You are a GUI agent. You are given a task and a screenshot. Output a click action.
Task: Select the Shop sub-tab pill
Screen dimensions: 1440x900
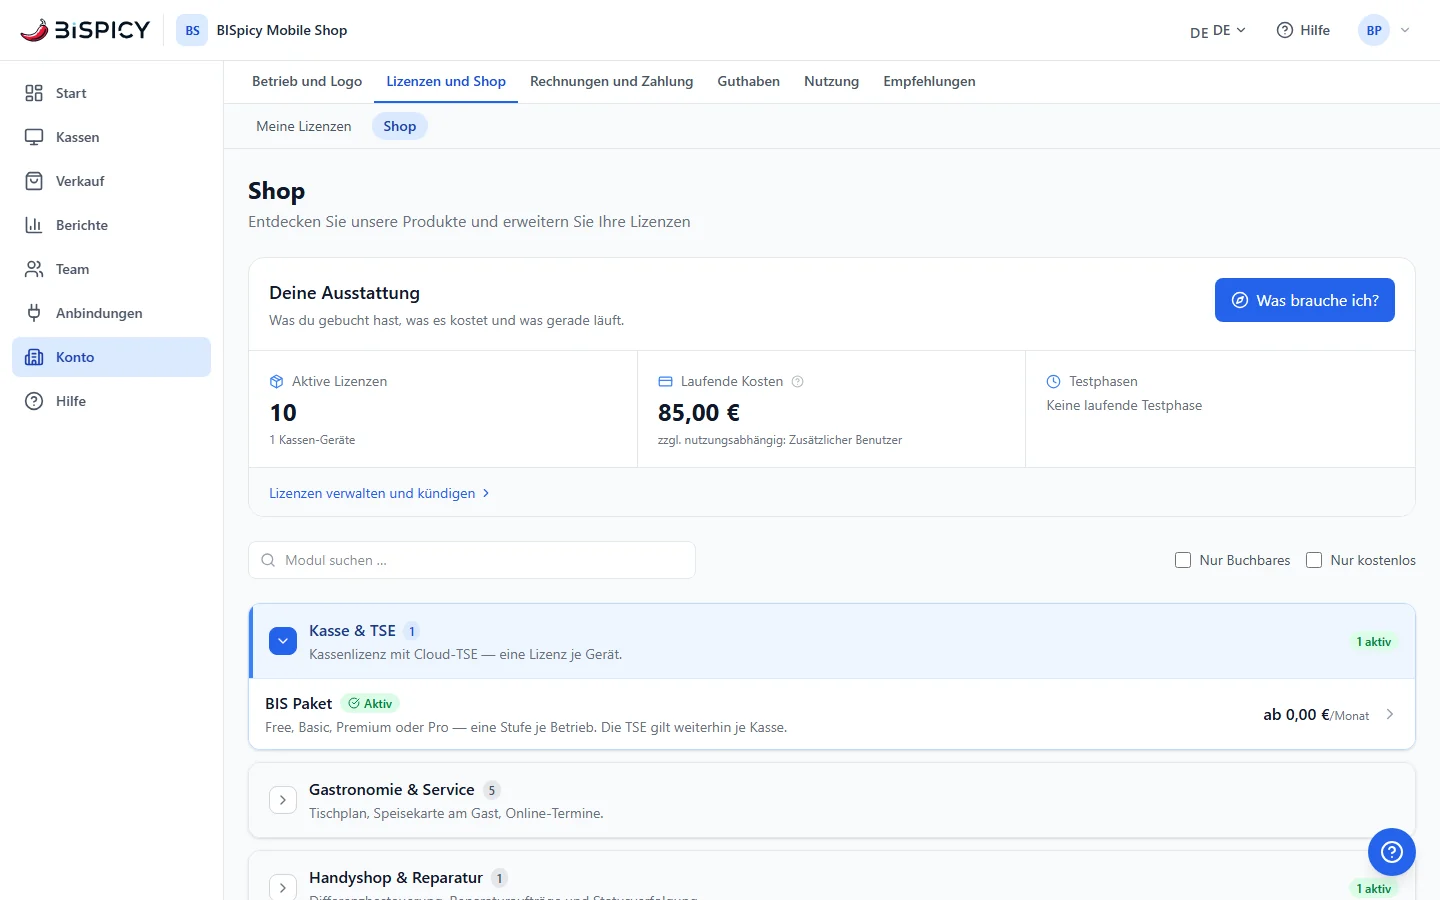click(x=400, y=126)
